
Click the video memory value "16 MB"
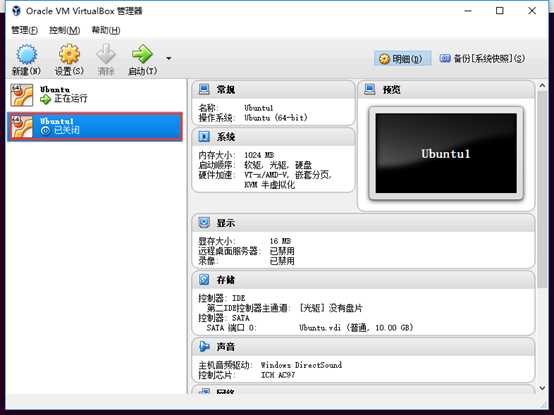(280, 241)
